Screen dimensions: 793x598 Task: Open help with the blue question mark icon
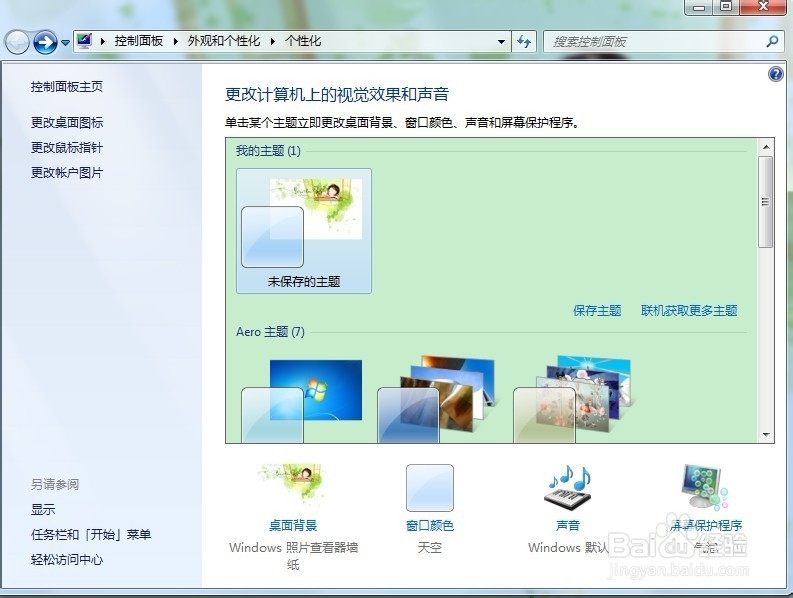click(775, 74)
